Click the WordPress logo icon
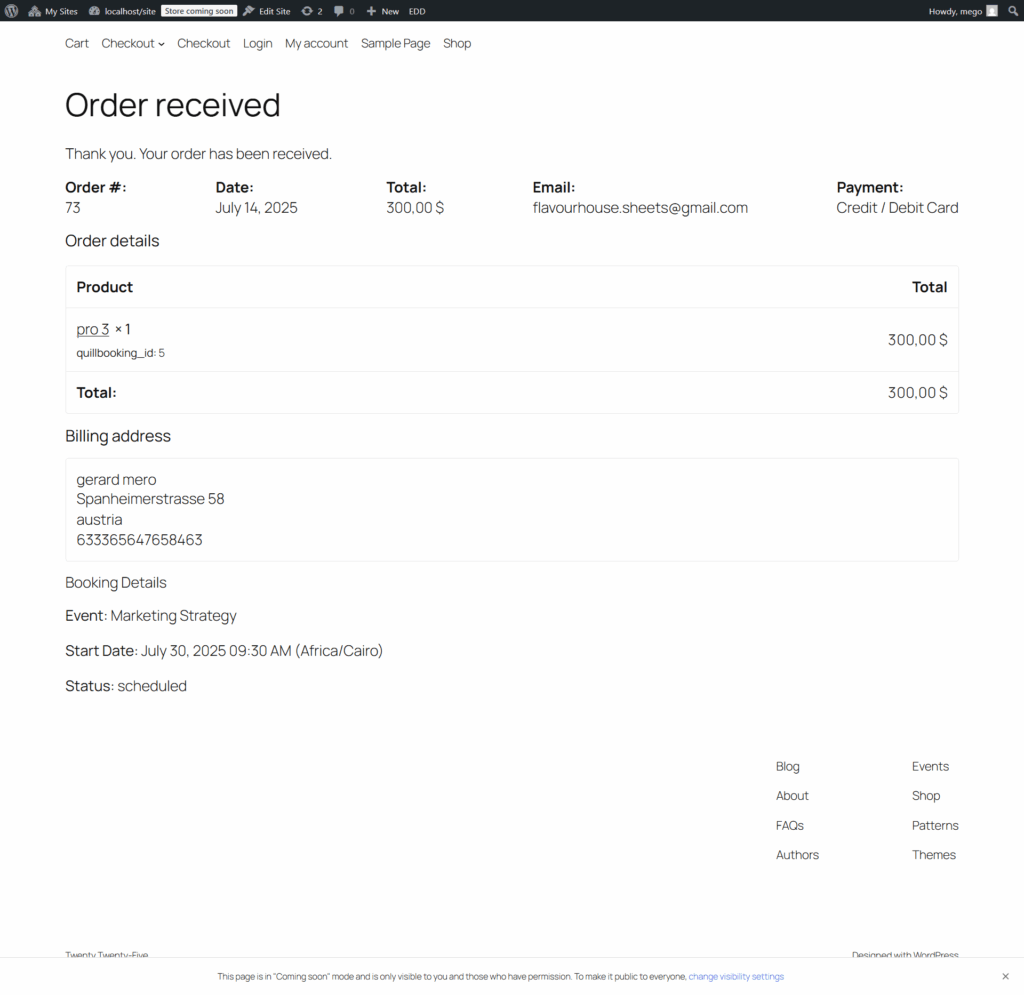Image resolution: width=1024 pixels, height=995 pixels. (11, 11)
